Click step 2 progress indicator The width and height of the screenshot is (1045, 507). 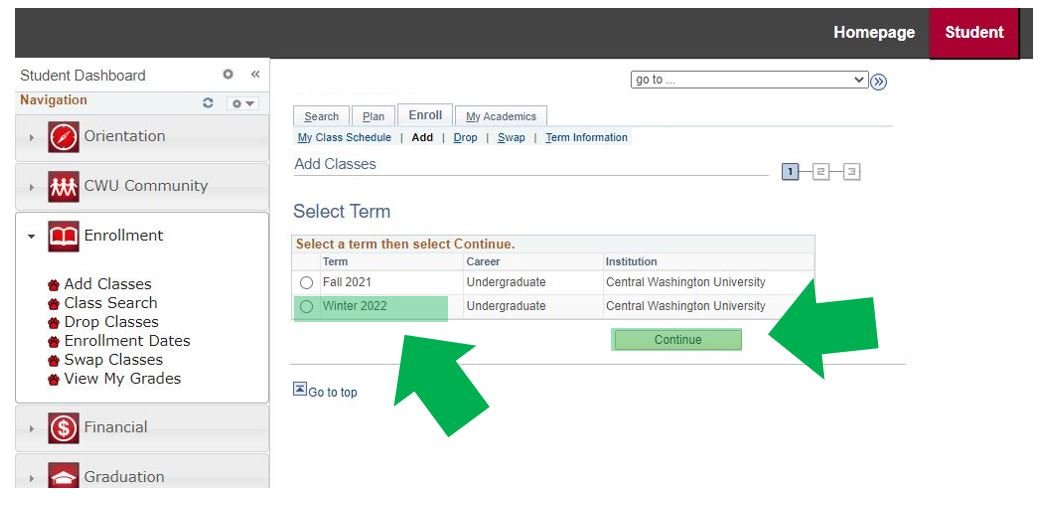(x=821, y=172)
